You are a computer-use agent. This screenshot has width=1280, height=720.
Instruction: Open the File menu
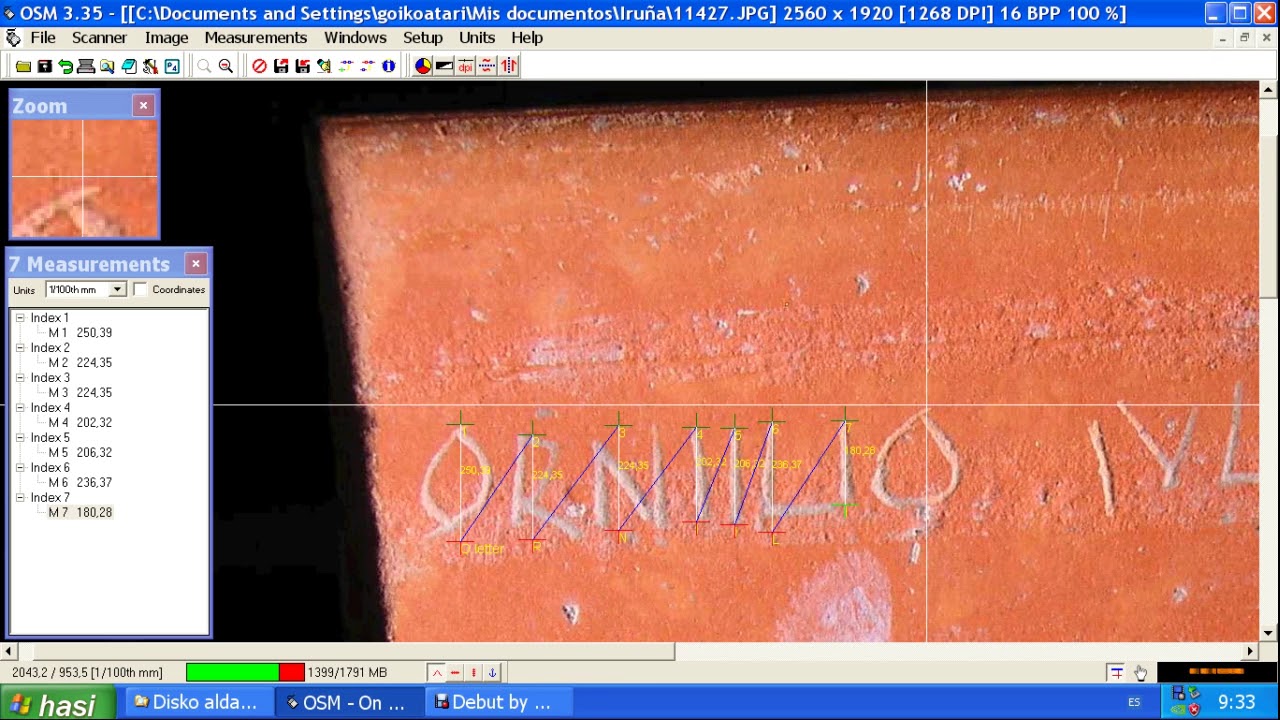click(x=43, y=38)
